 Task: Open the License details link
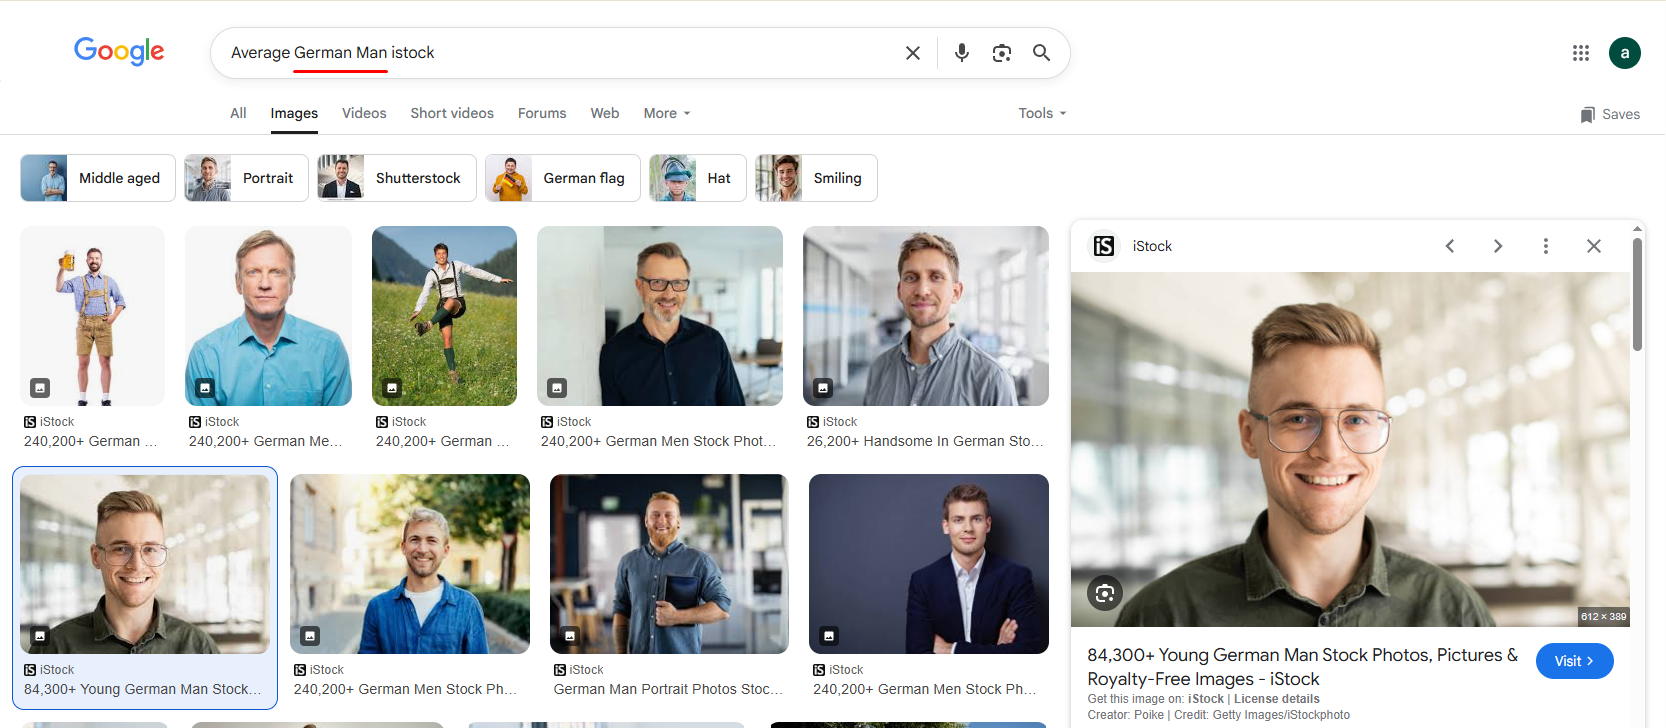pyautogui.click(x=1276, y=699)
